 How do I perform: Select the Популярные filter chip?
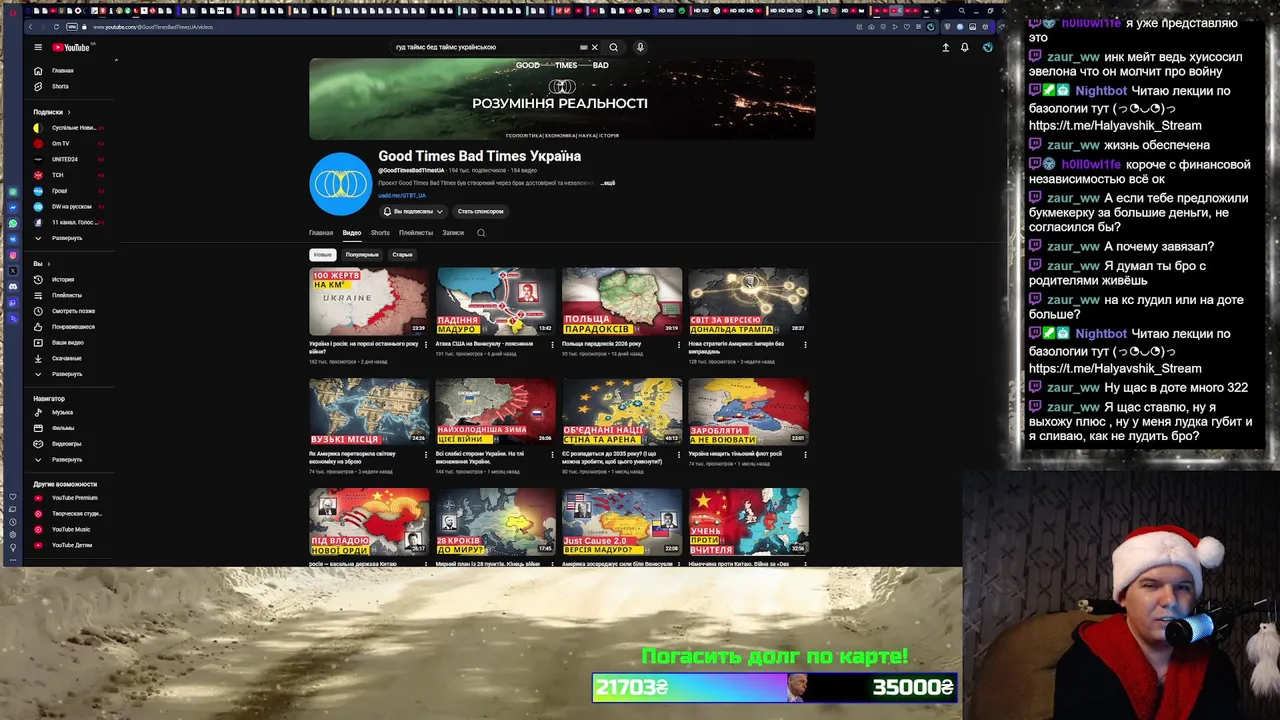pyautogui.click(x=362, y=255)
